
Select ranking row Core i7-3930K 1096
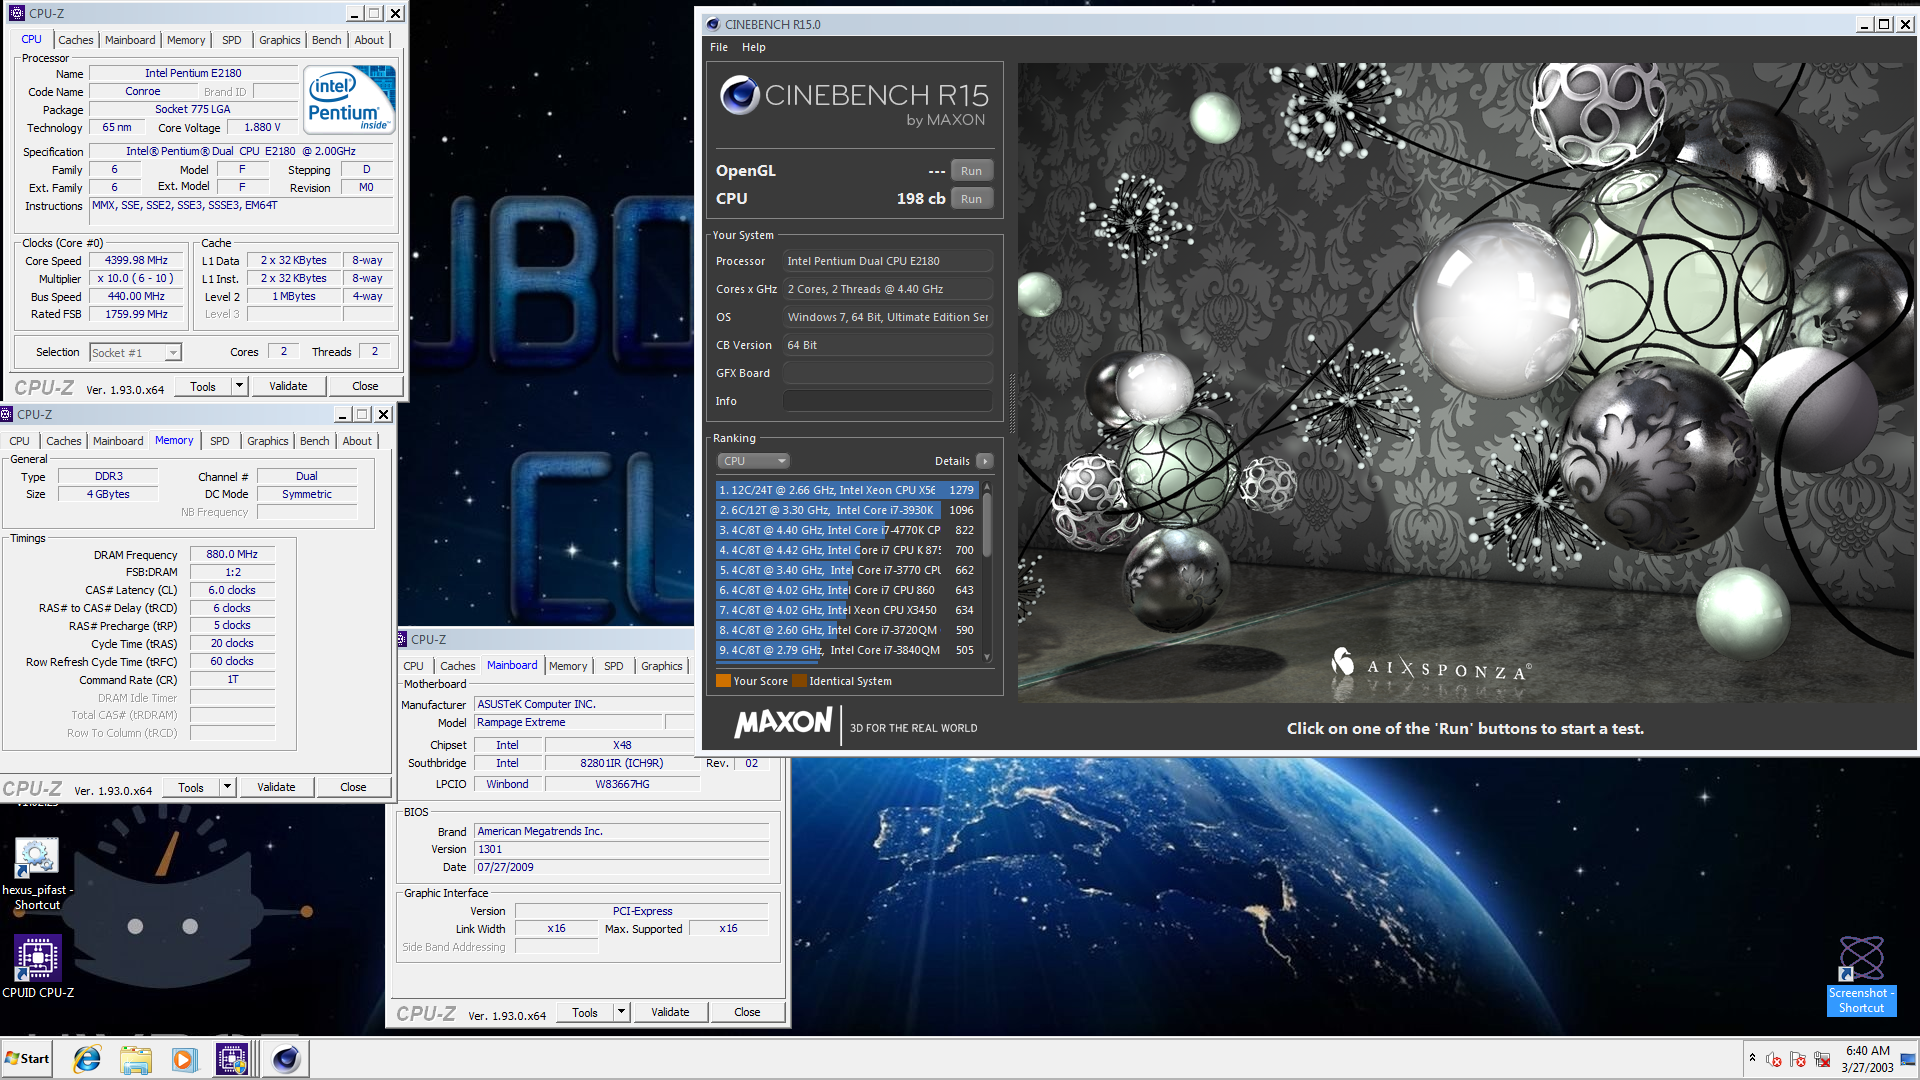click(x=847, y=510)
